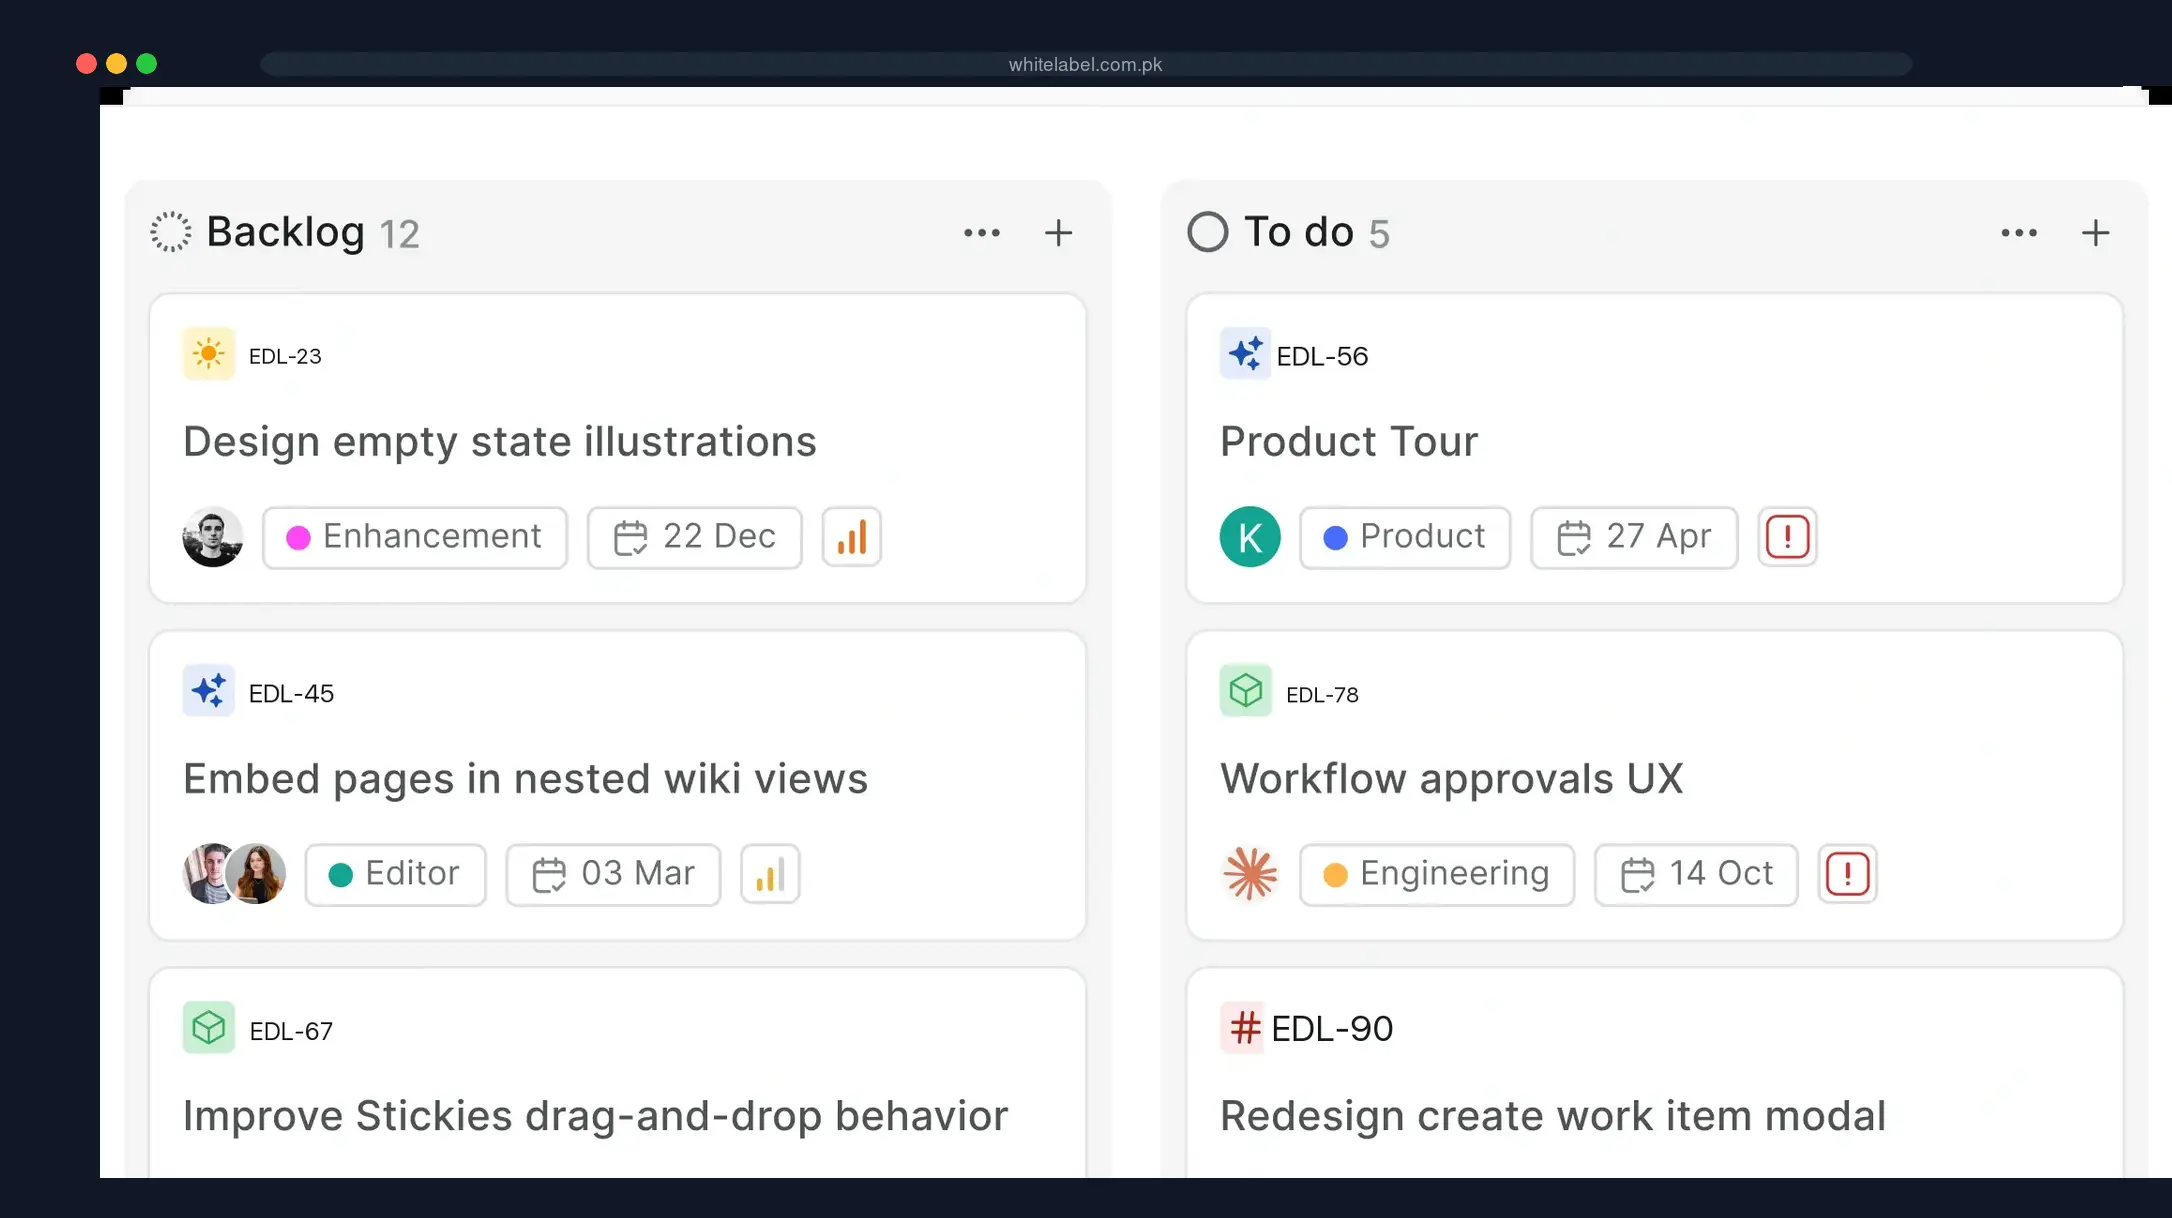Click the EDL-78 identifier
Viewport: 2172px width, 1218px height.
tap(1322, 694)
